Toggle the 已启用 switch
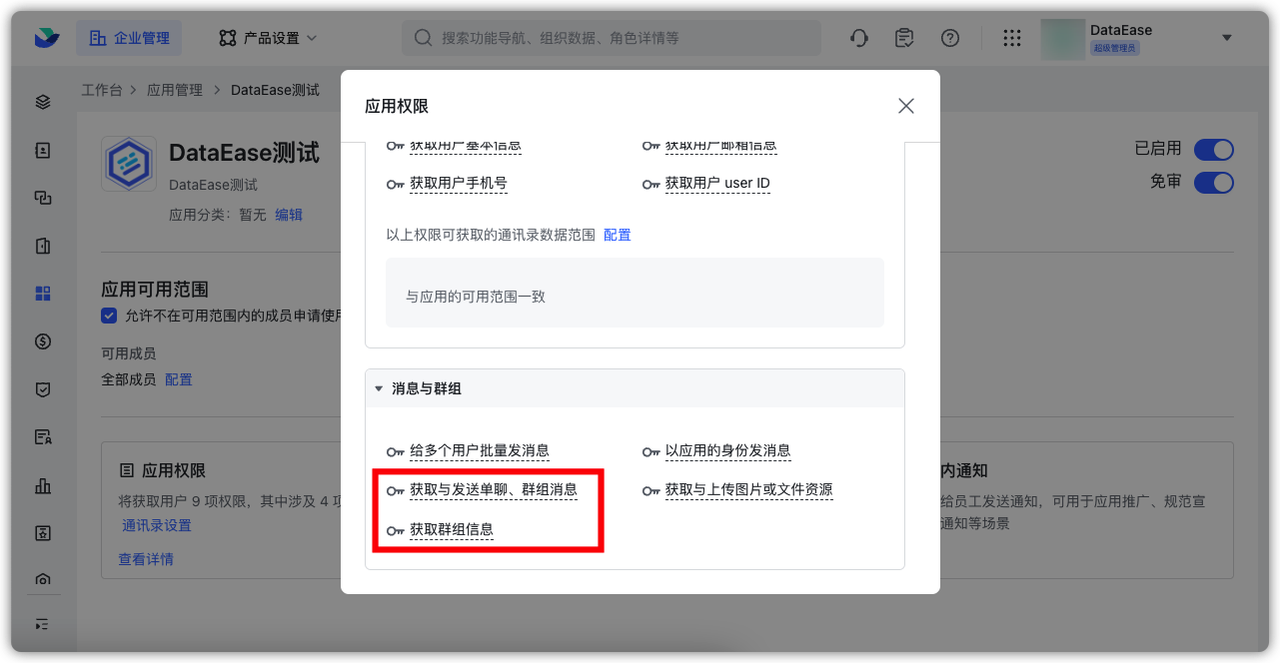The height and width of the screenshot is (663, 1280). [1214, 150]
